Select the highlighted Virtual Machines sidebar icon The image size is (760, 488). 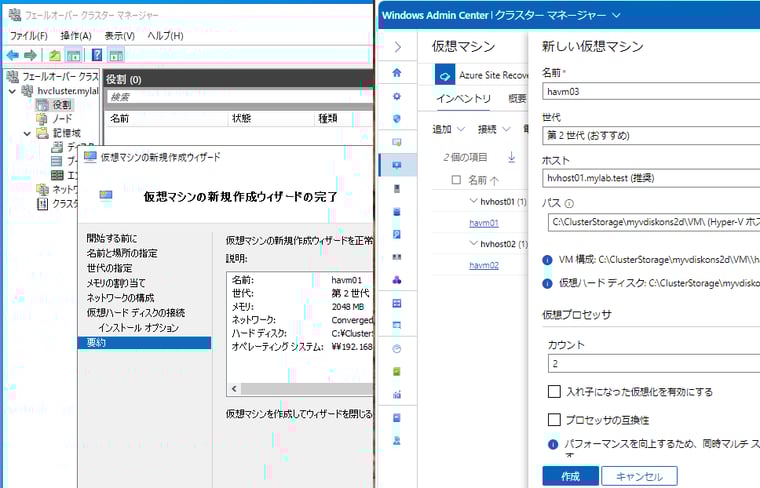(x=397, y=165)
